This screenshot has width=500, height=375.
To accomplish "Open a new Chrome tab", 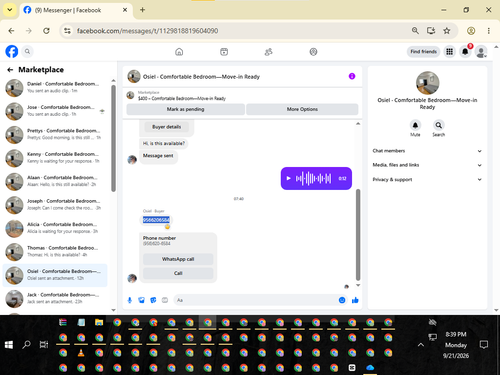I will [x=142, y=10].
